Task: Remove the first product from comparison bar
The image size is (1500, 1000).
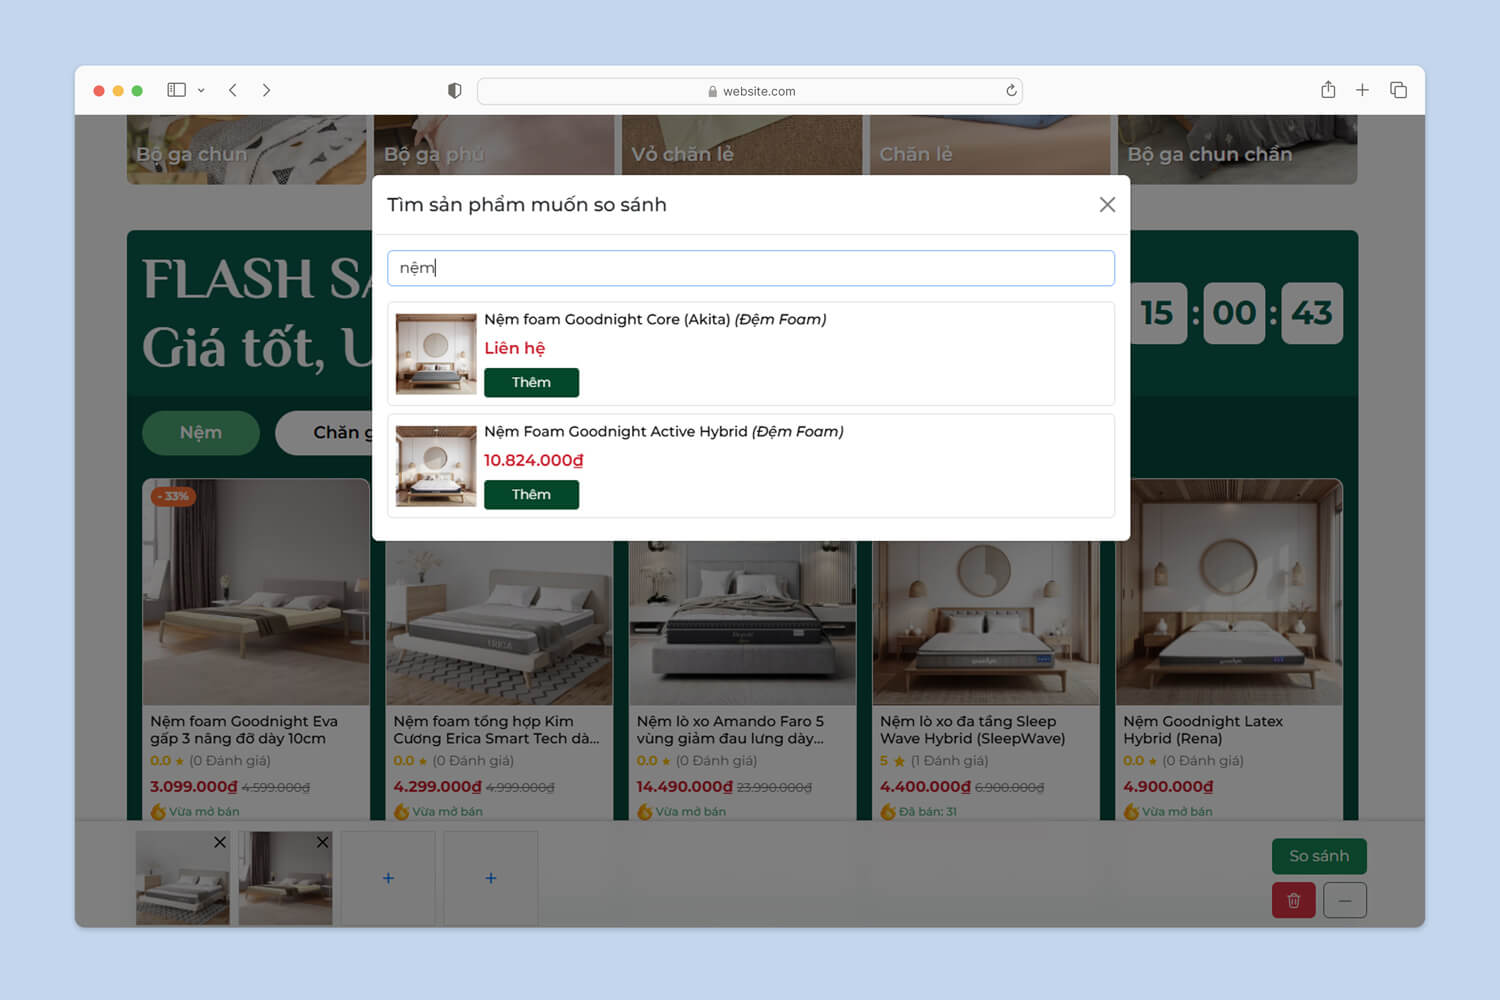Action: pyautogui.click(x=220, y=842)
